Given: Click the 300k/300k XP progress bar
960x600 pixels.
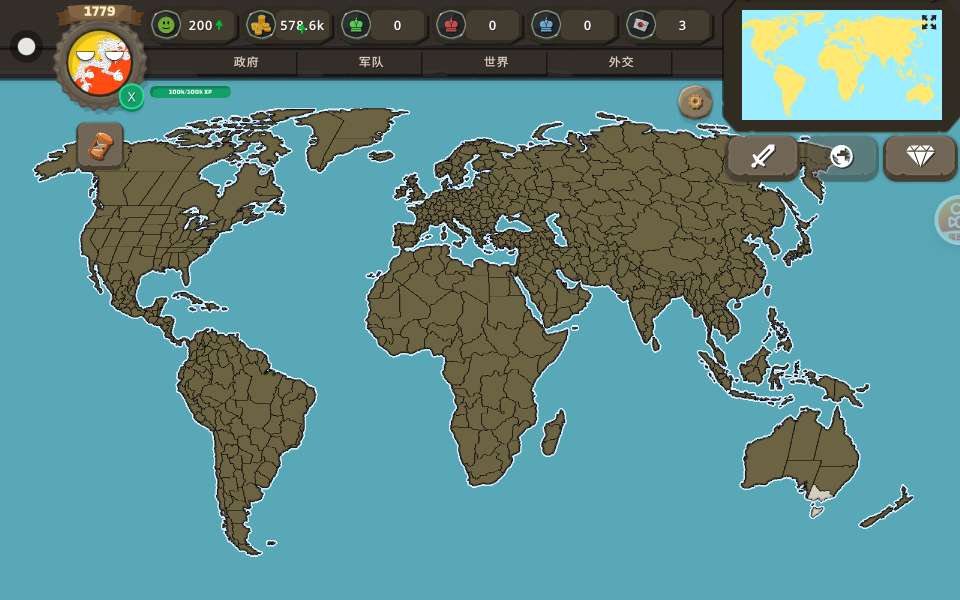Looking at the screenshot, I should click(x=190, y=92).
